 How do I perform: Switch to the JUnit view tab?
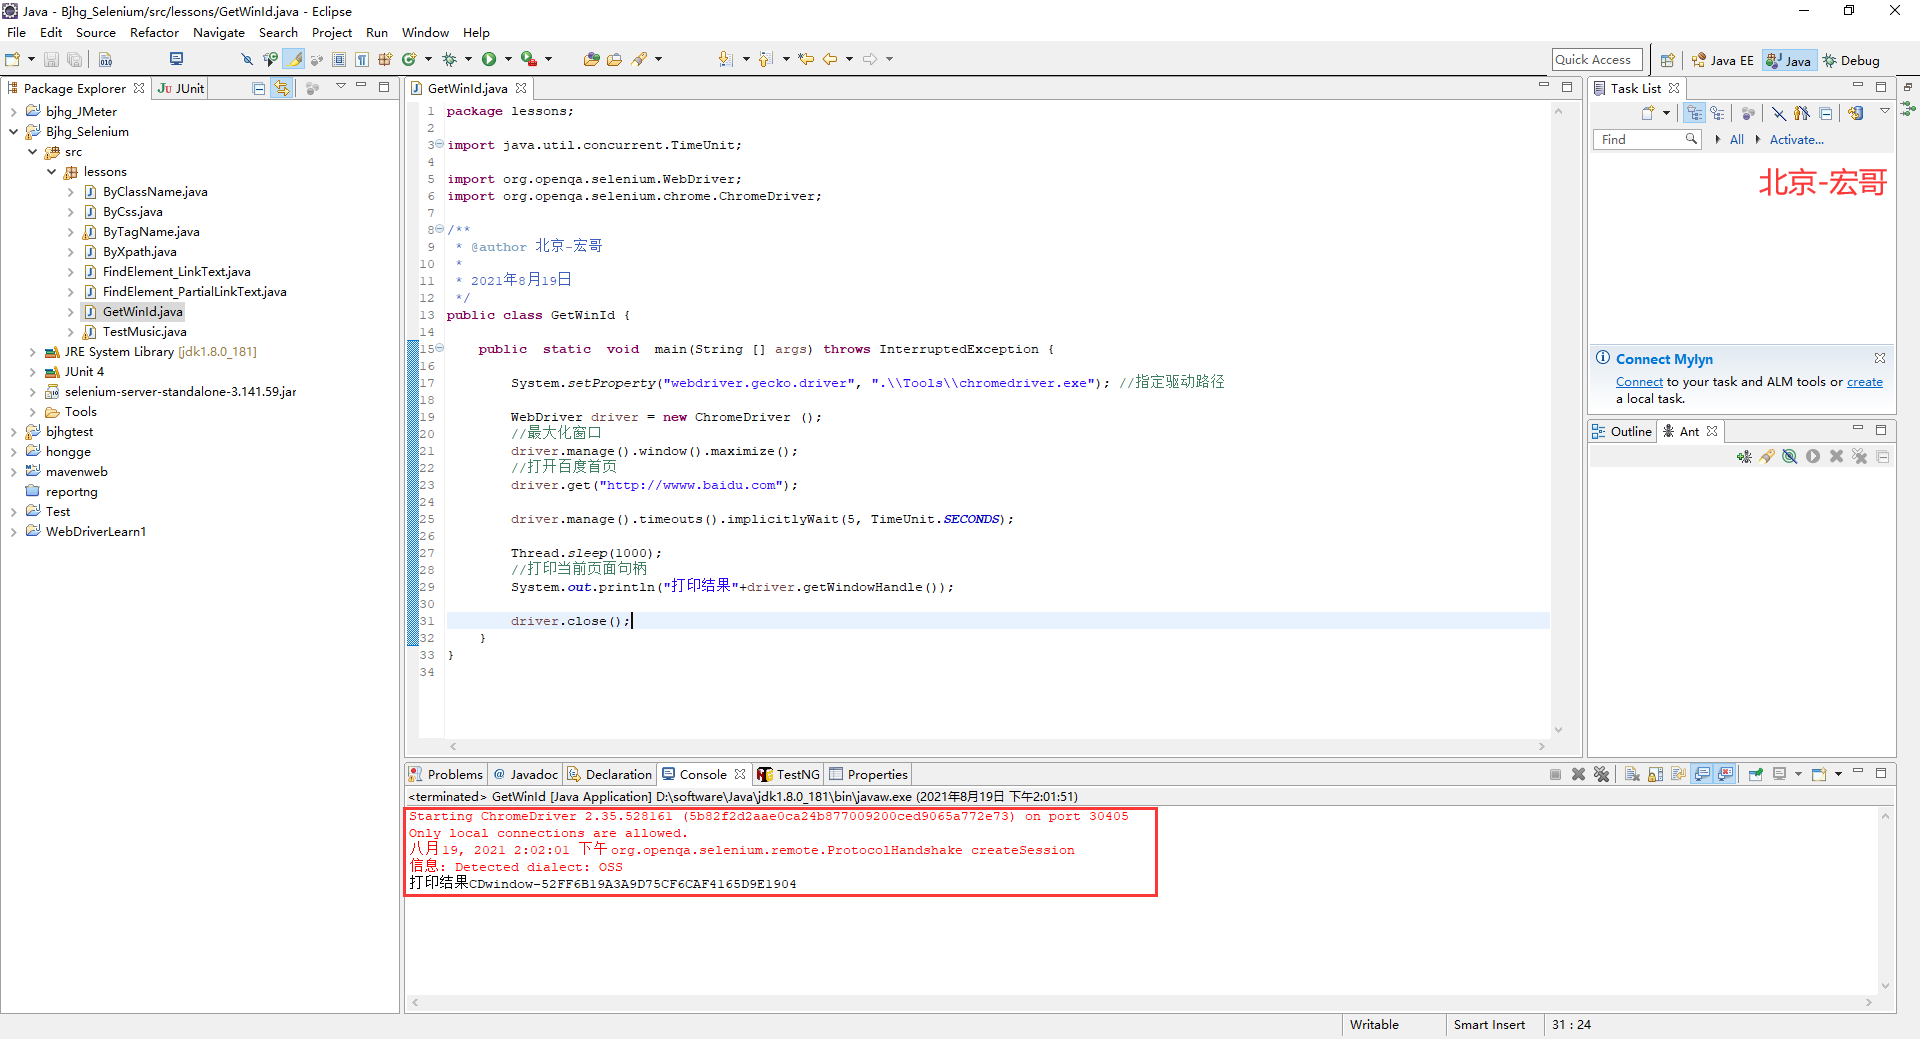pyautogui.click(x=181, y=88)
